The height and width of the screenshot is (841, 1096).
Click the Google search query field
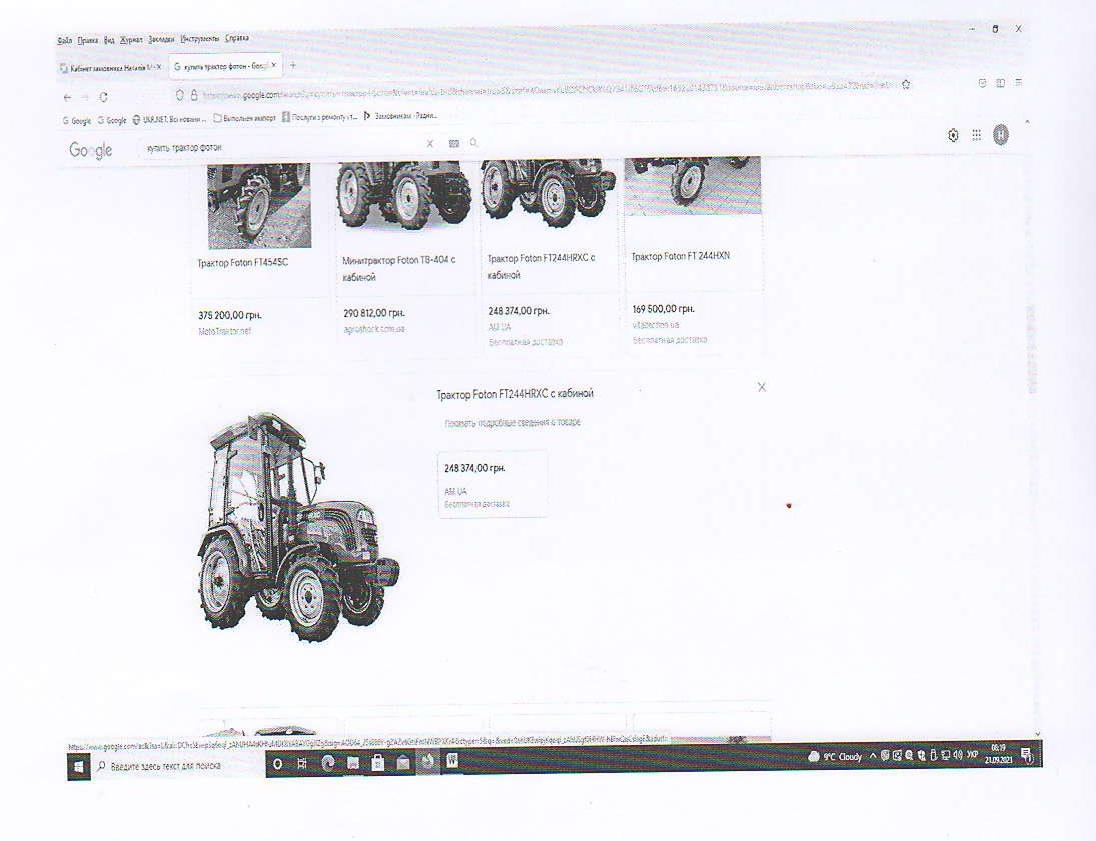coord(282,147)
